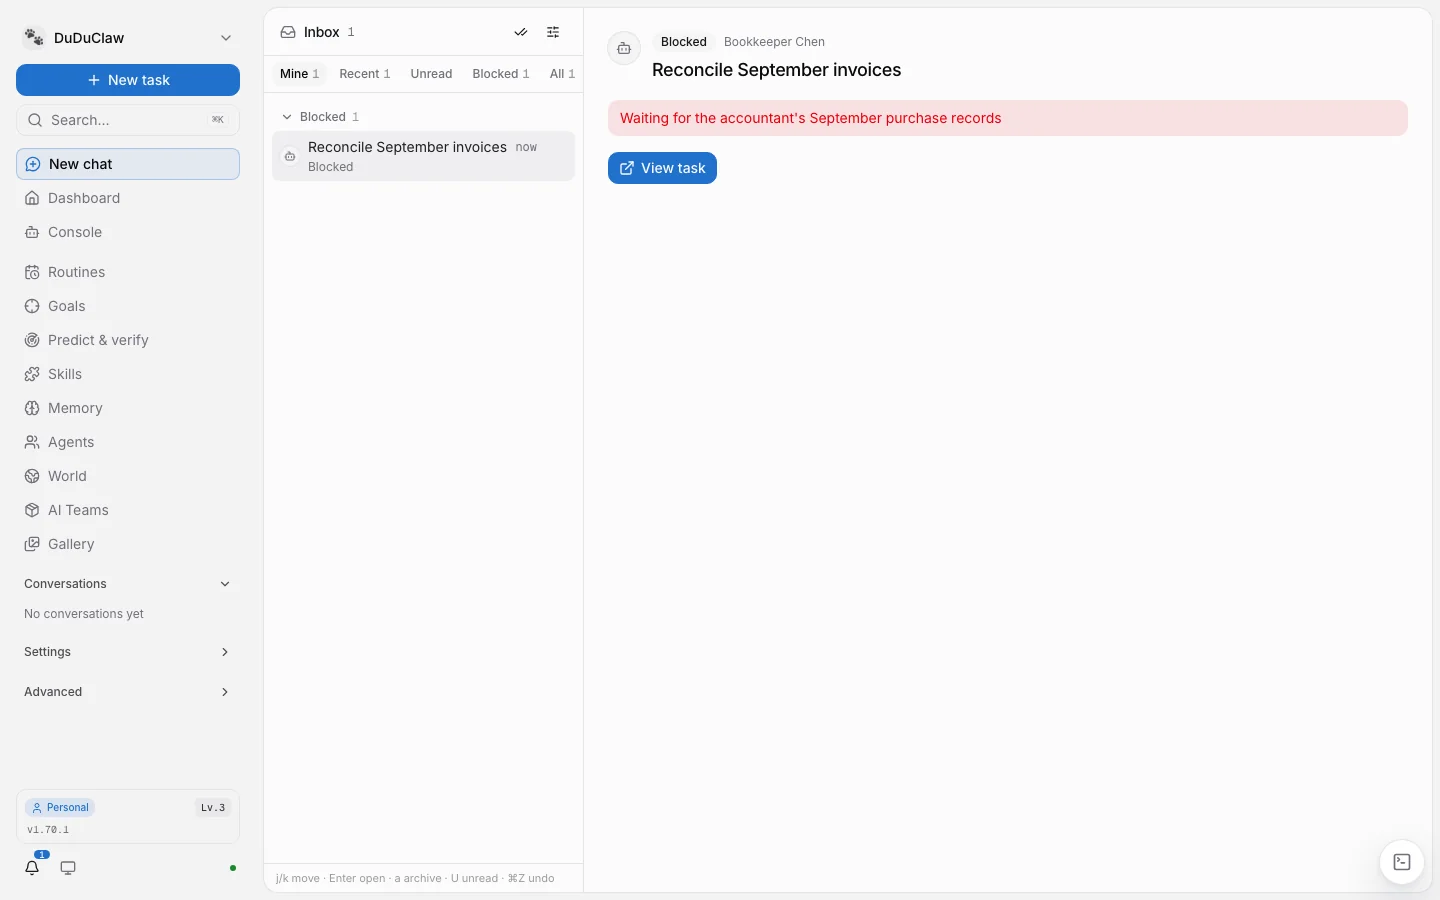
Task: Click the green connection status dot
Action: (x=233, y=868)
